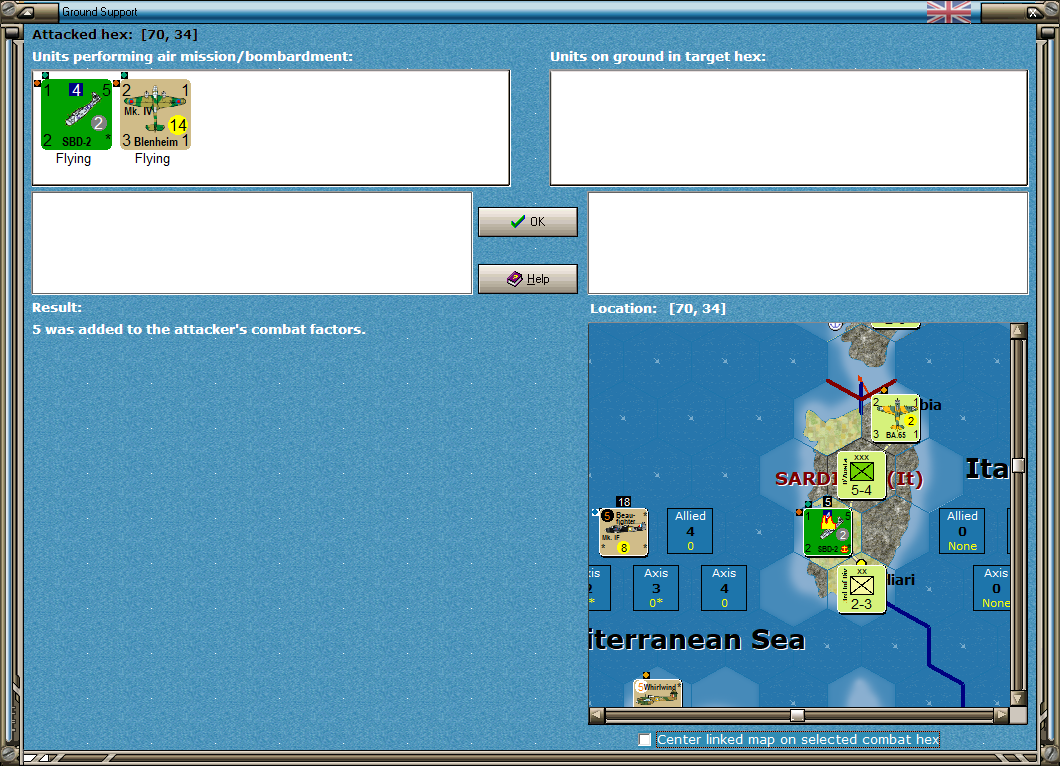Click the BA.65 aircraft counter on the map
Screen dimensions: 1060x766
896,418
